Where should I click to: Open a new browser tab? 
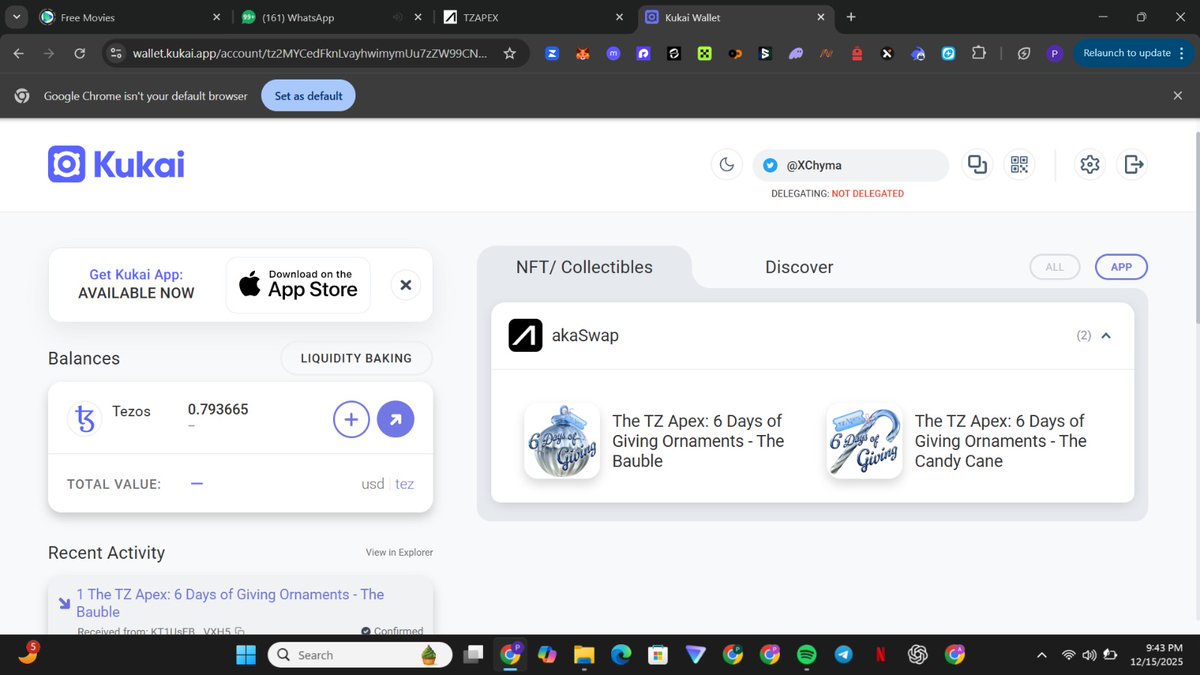coord(851,17)
